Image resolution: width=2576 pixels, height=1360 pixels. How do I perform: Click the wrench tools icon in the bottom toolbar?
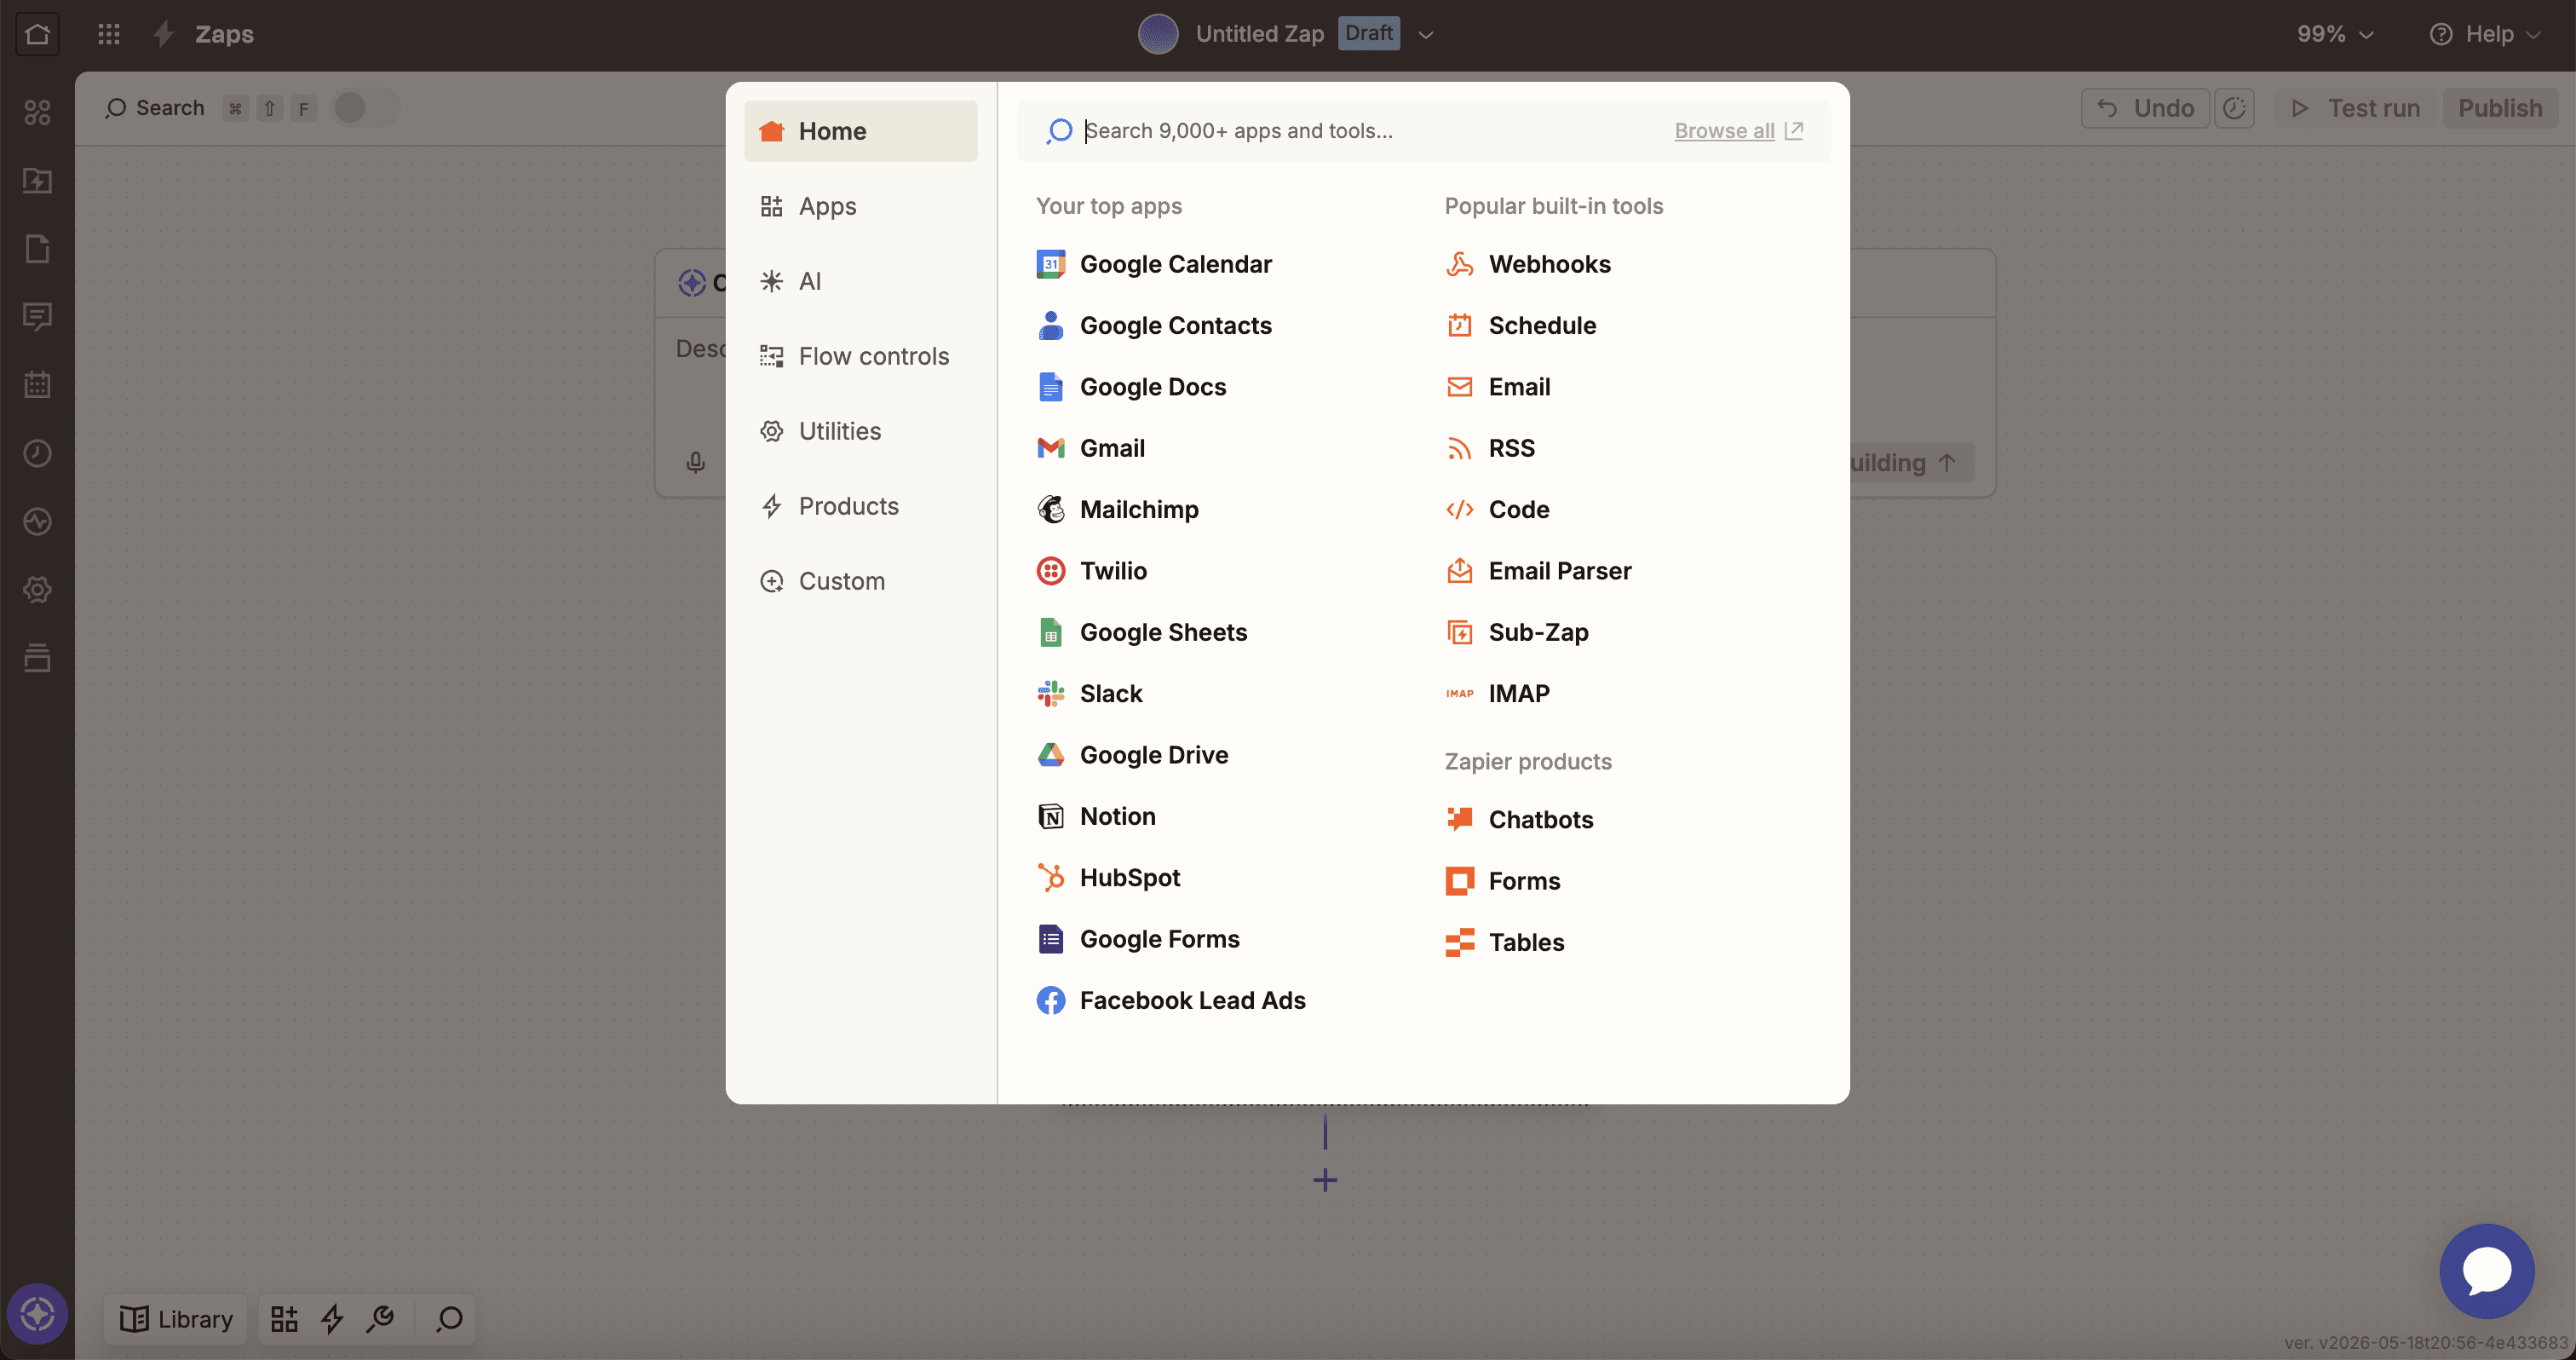coord(381,1319)
